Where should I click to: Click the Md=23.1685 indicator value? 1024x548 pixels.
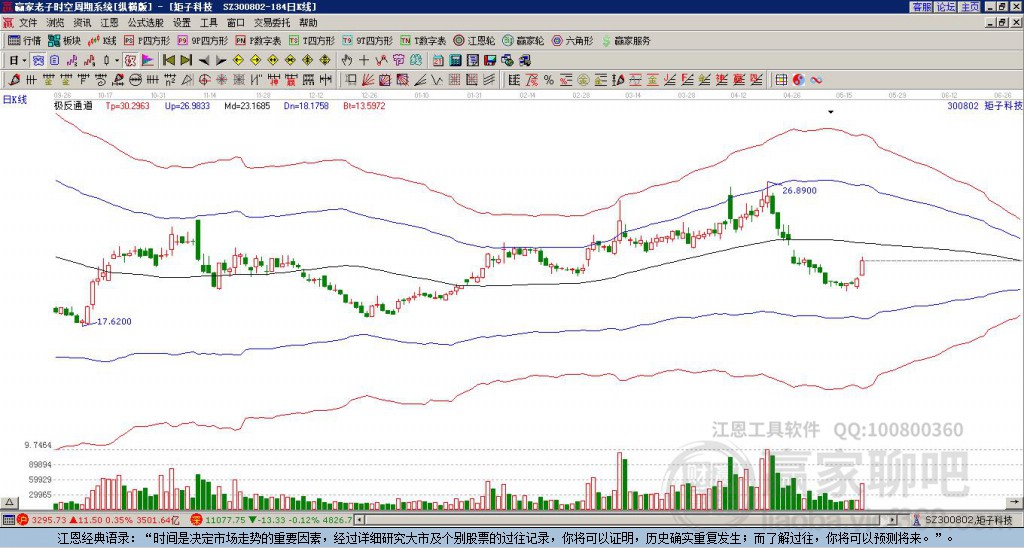[247, 105]
